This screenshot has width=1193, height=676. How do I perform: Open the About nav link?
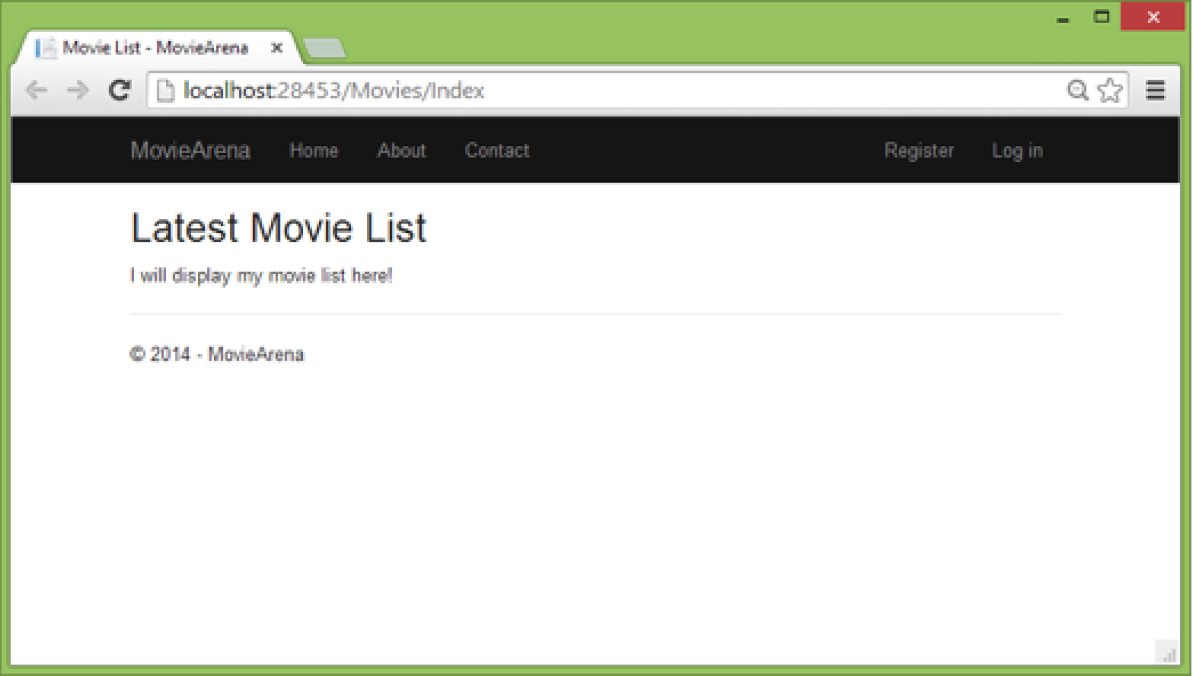(402, 150)
